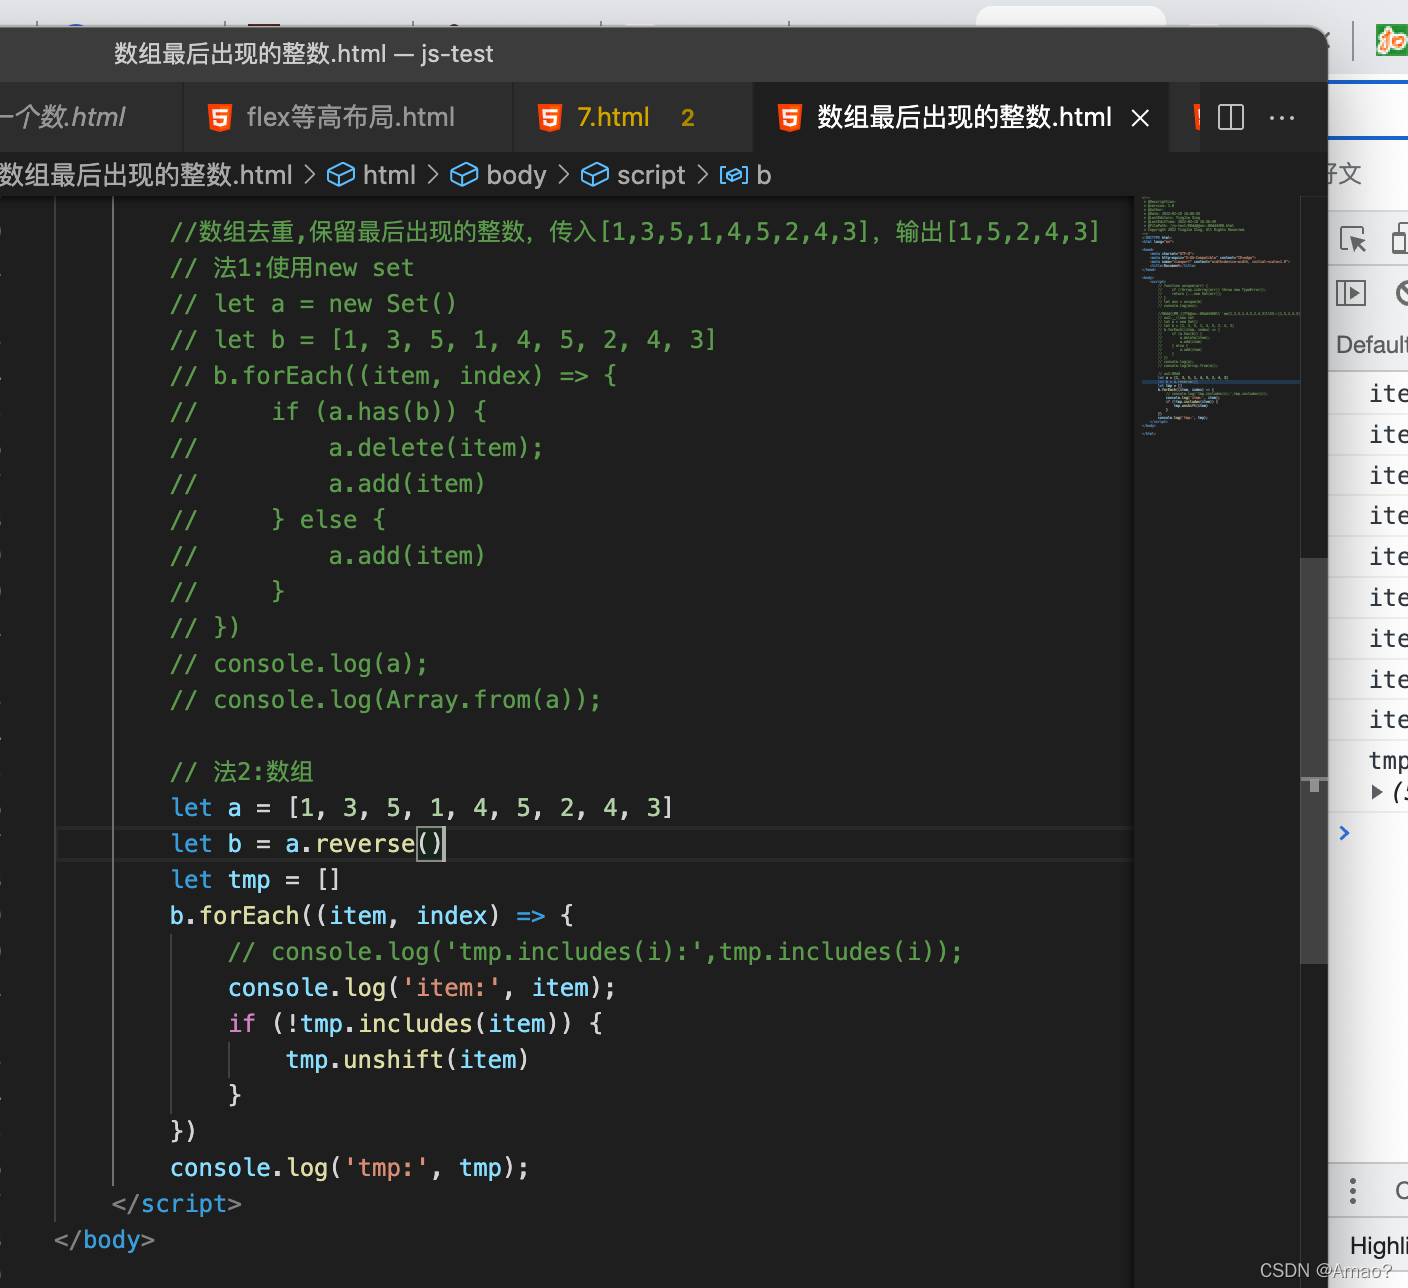This screenshot has height=1288, width=1408.
Task: Click the 7.html problems count badge
Action: click(687, 118)
